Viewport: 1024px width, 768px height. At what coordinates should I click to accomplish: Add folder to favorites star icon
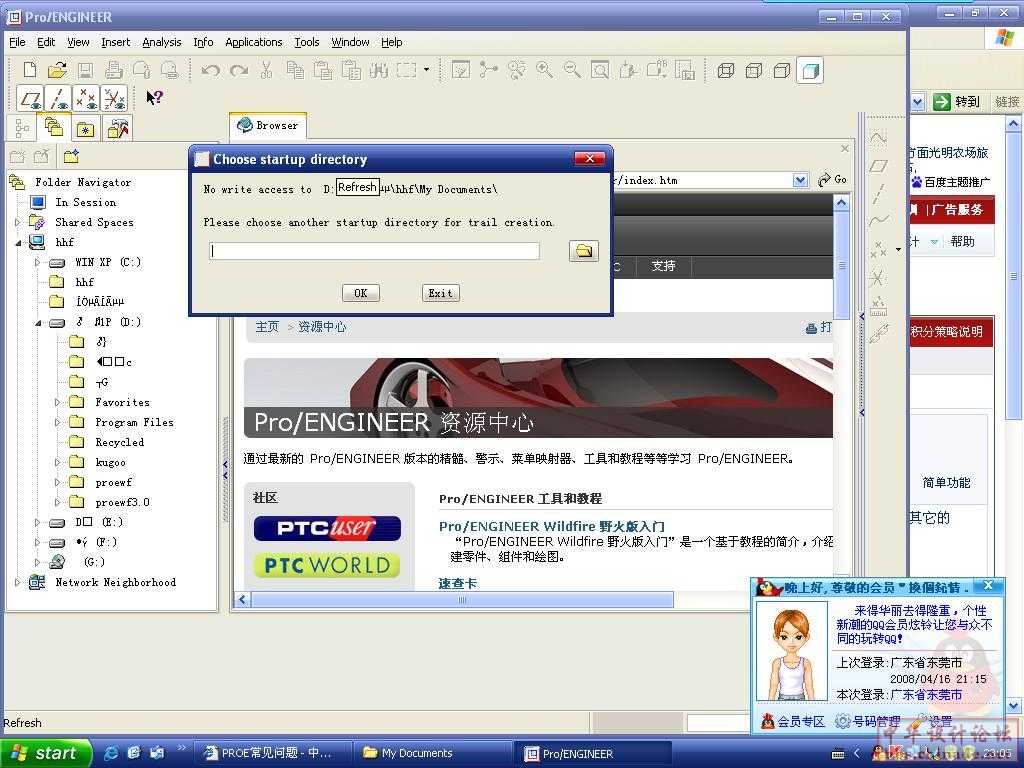(71, 157)
